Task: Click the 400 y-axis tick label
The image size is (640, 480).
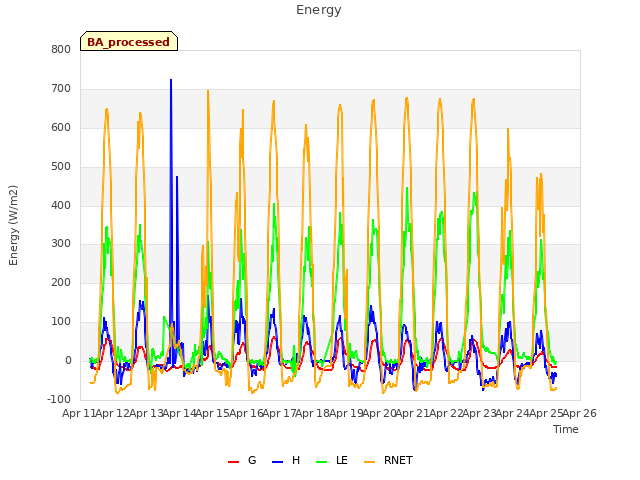Action: (61, 205)
